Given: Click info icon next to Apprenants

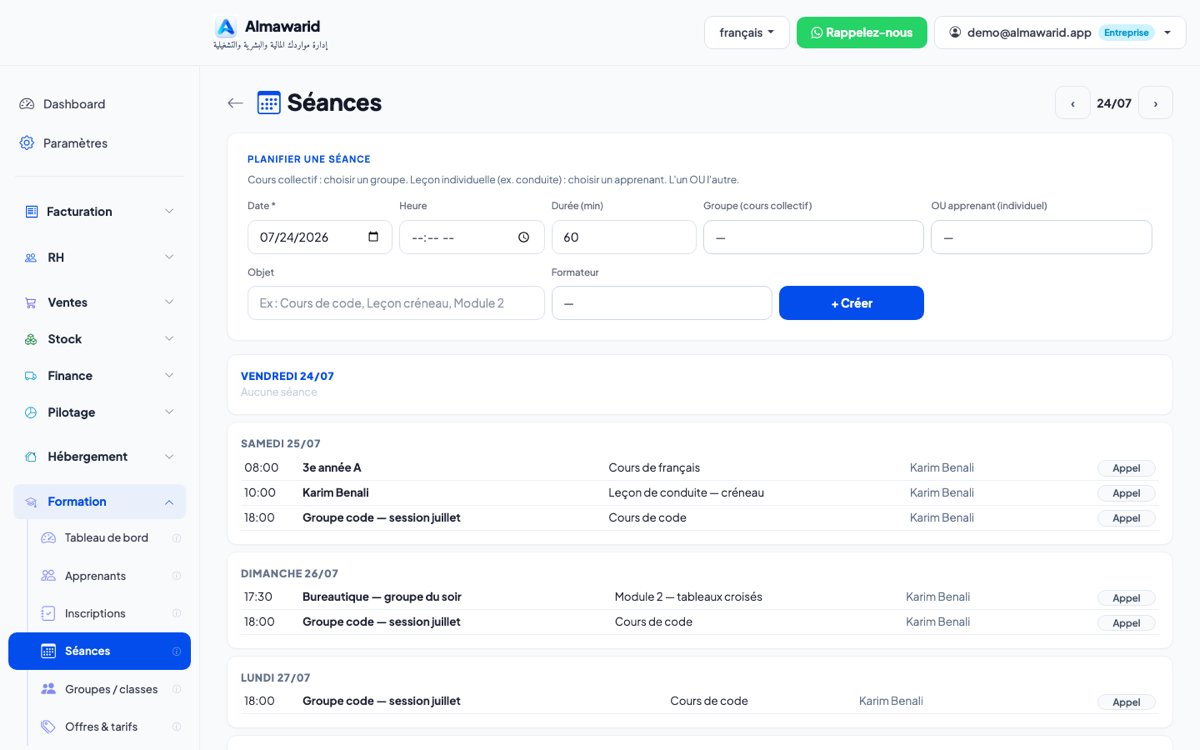Looking at the screenshot, I should click(177, 576).
